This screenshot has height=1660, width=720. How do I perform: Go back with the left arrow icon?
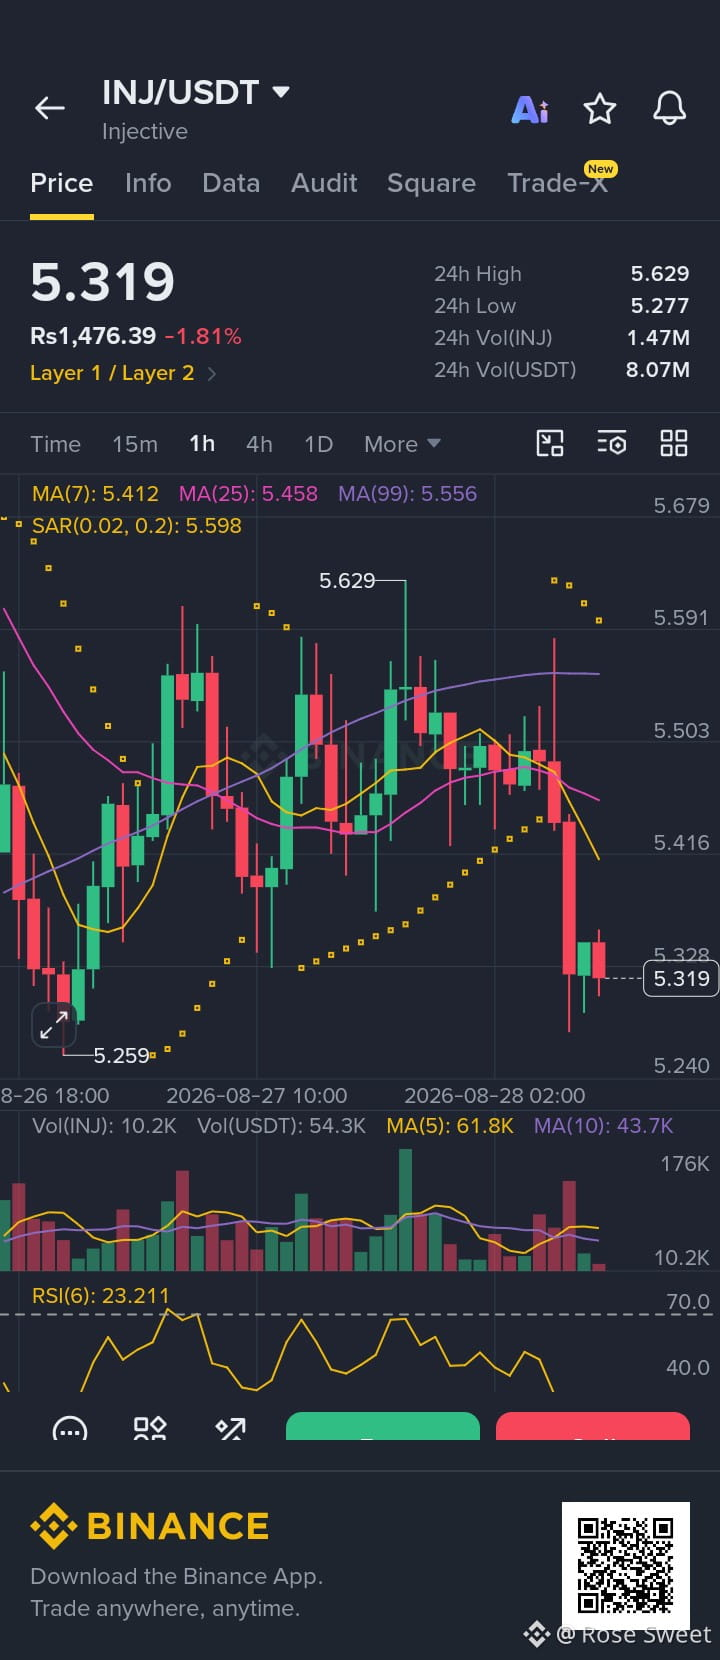point(50,108)
